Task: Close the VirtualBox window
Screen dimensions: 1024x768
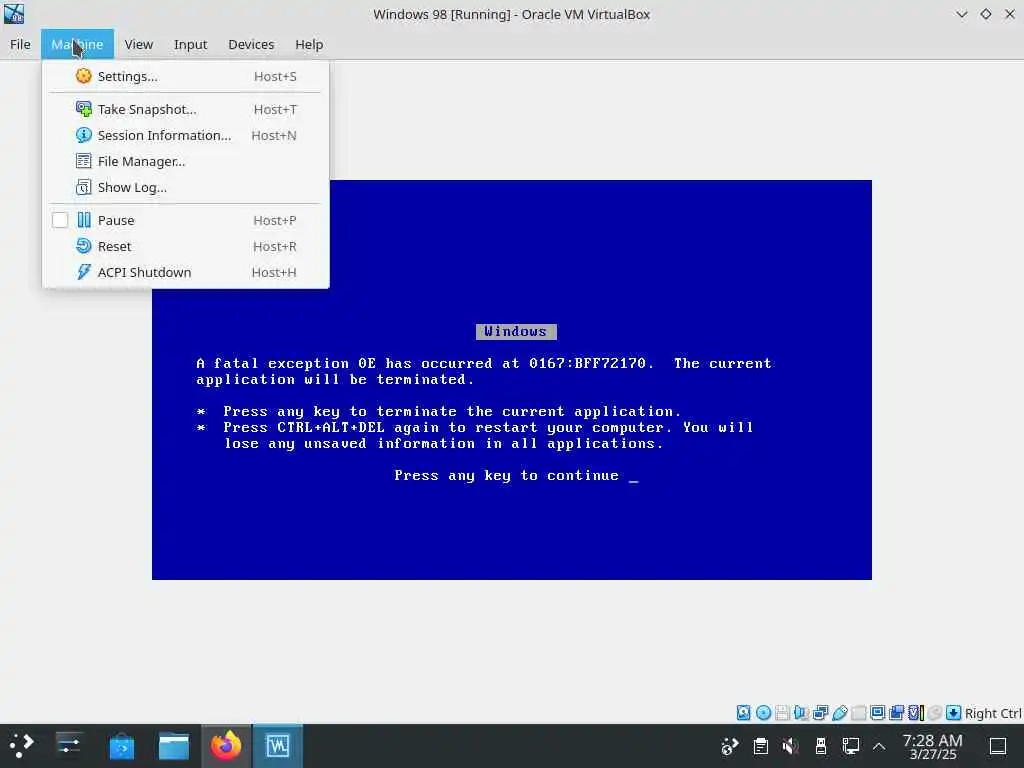Action: tap(1010, 14)
